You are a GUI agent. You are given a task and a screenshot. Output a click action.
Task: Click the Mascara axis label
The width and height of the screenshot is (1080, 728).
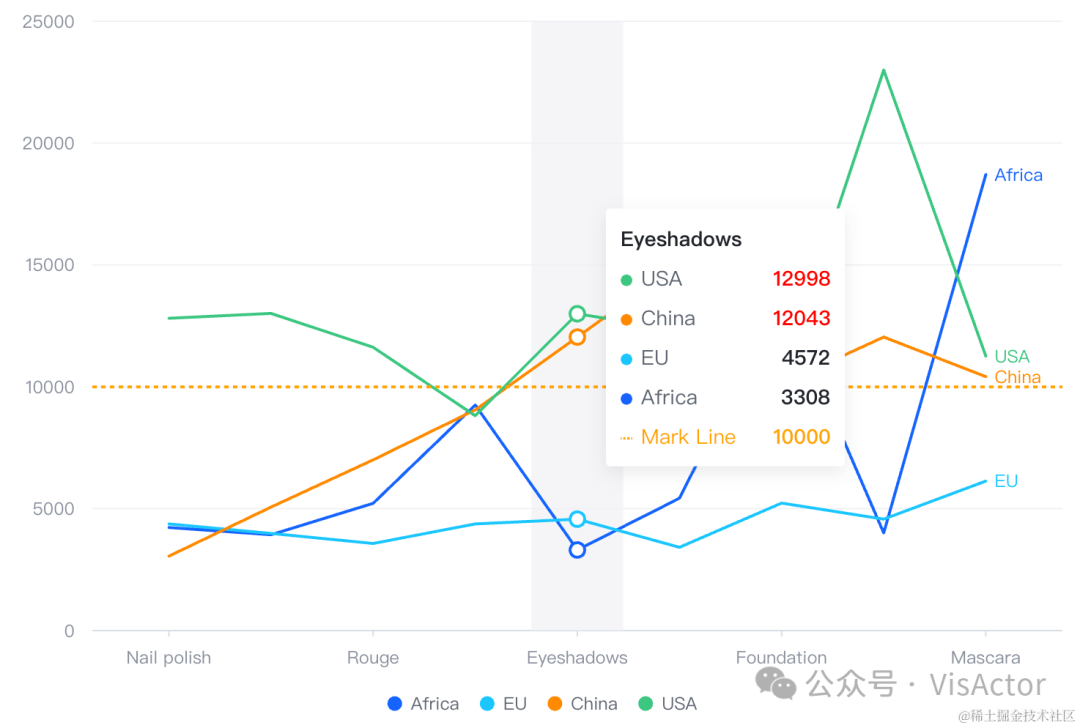click(x=985, y=658)
